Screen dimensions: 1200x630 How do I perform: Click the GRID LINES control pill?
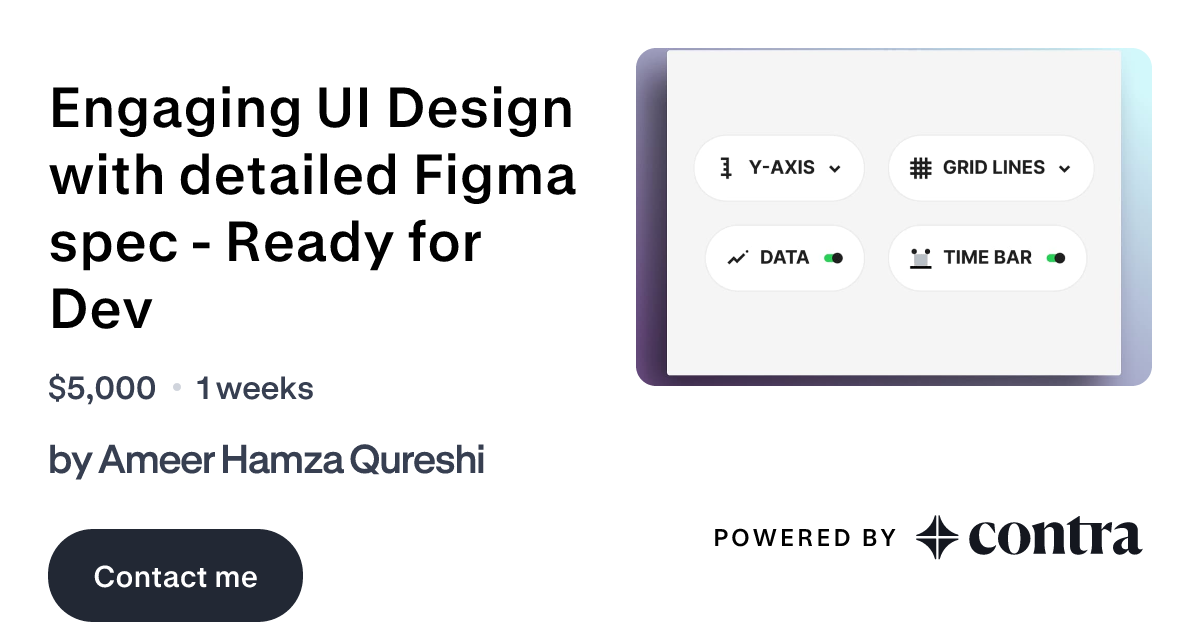point(991,168)
